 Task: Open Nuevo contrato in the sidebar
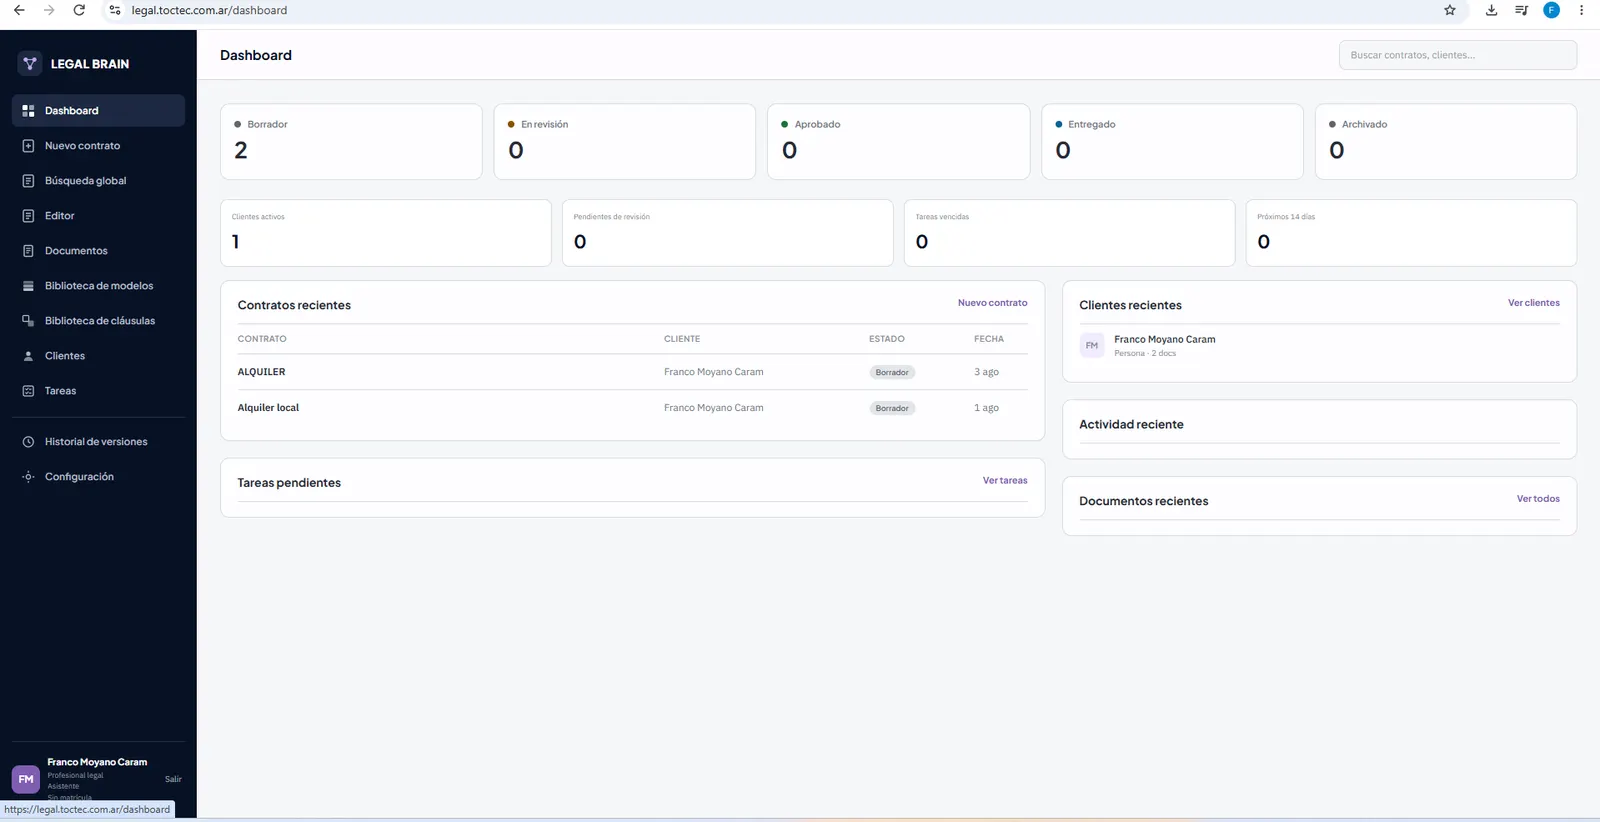click(98, 146)
